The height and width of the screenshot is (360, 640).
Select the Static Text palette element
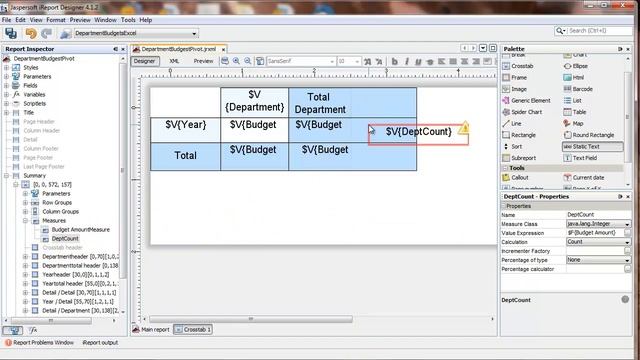pyautogui.click(x=593, y=146)
